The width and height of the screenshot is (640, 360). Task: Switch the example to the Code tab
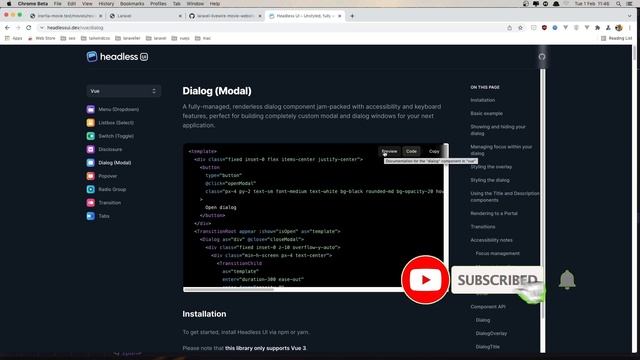tap(411, 151)
